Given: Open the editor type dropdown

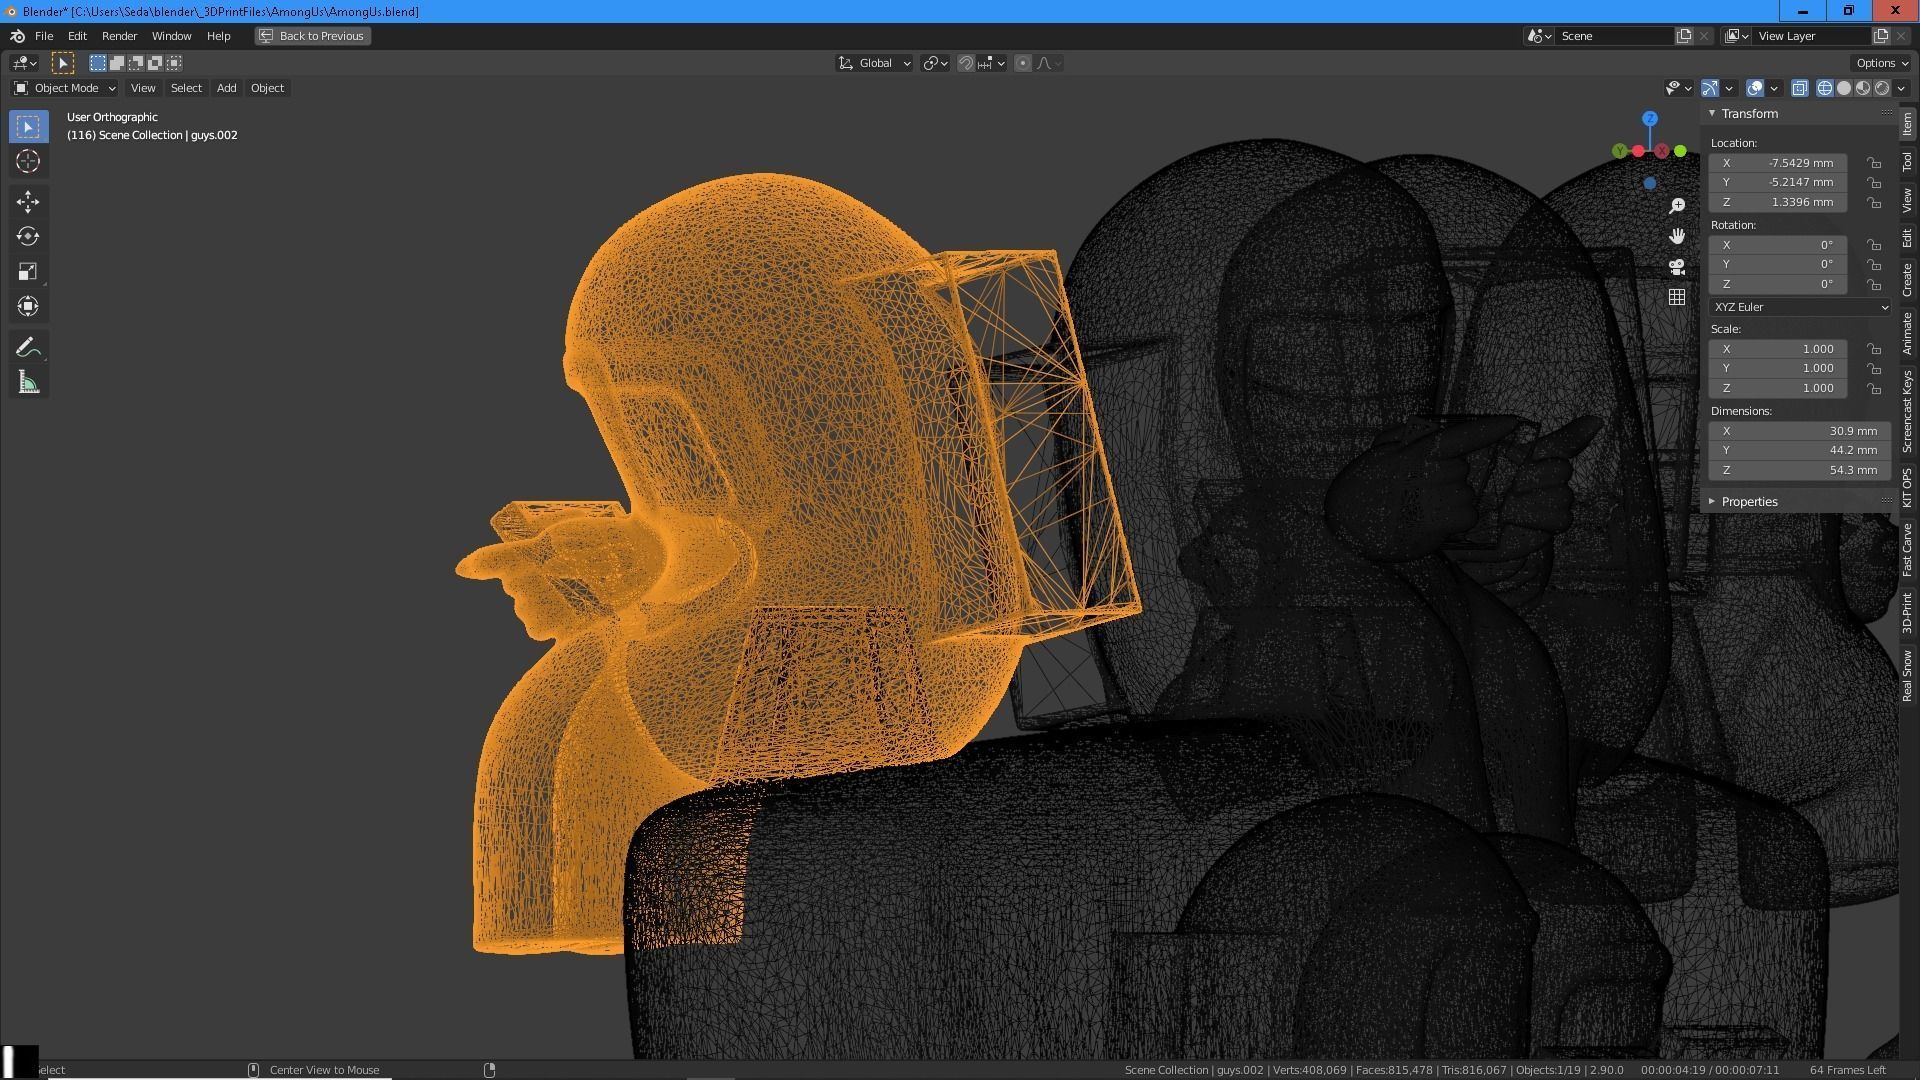Looking at the screenshot, I should [24, 63].
